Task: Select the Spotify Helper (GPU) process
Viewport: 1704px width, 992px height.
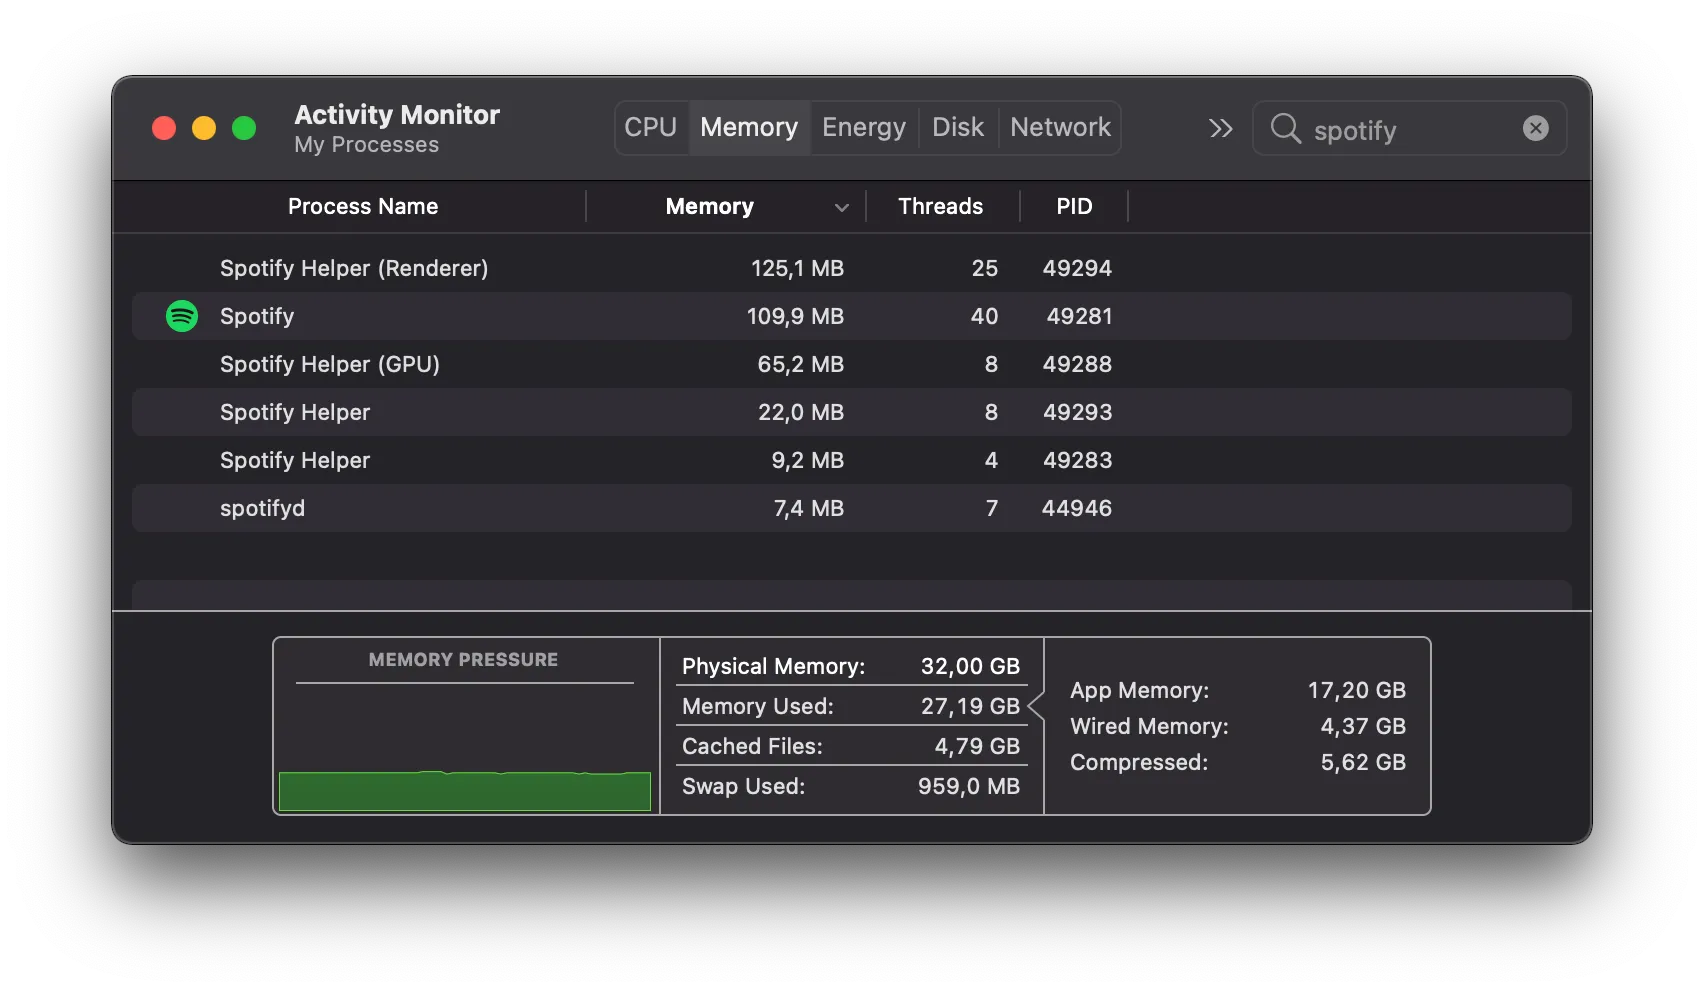Action: [330, 364]
